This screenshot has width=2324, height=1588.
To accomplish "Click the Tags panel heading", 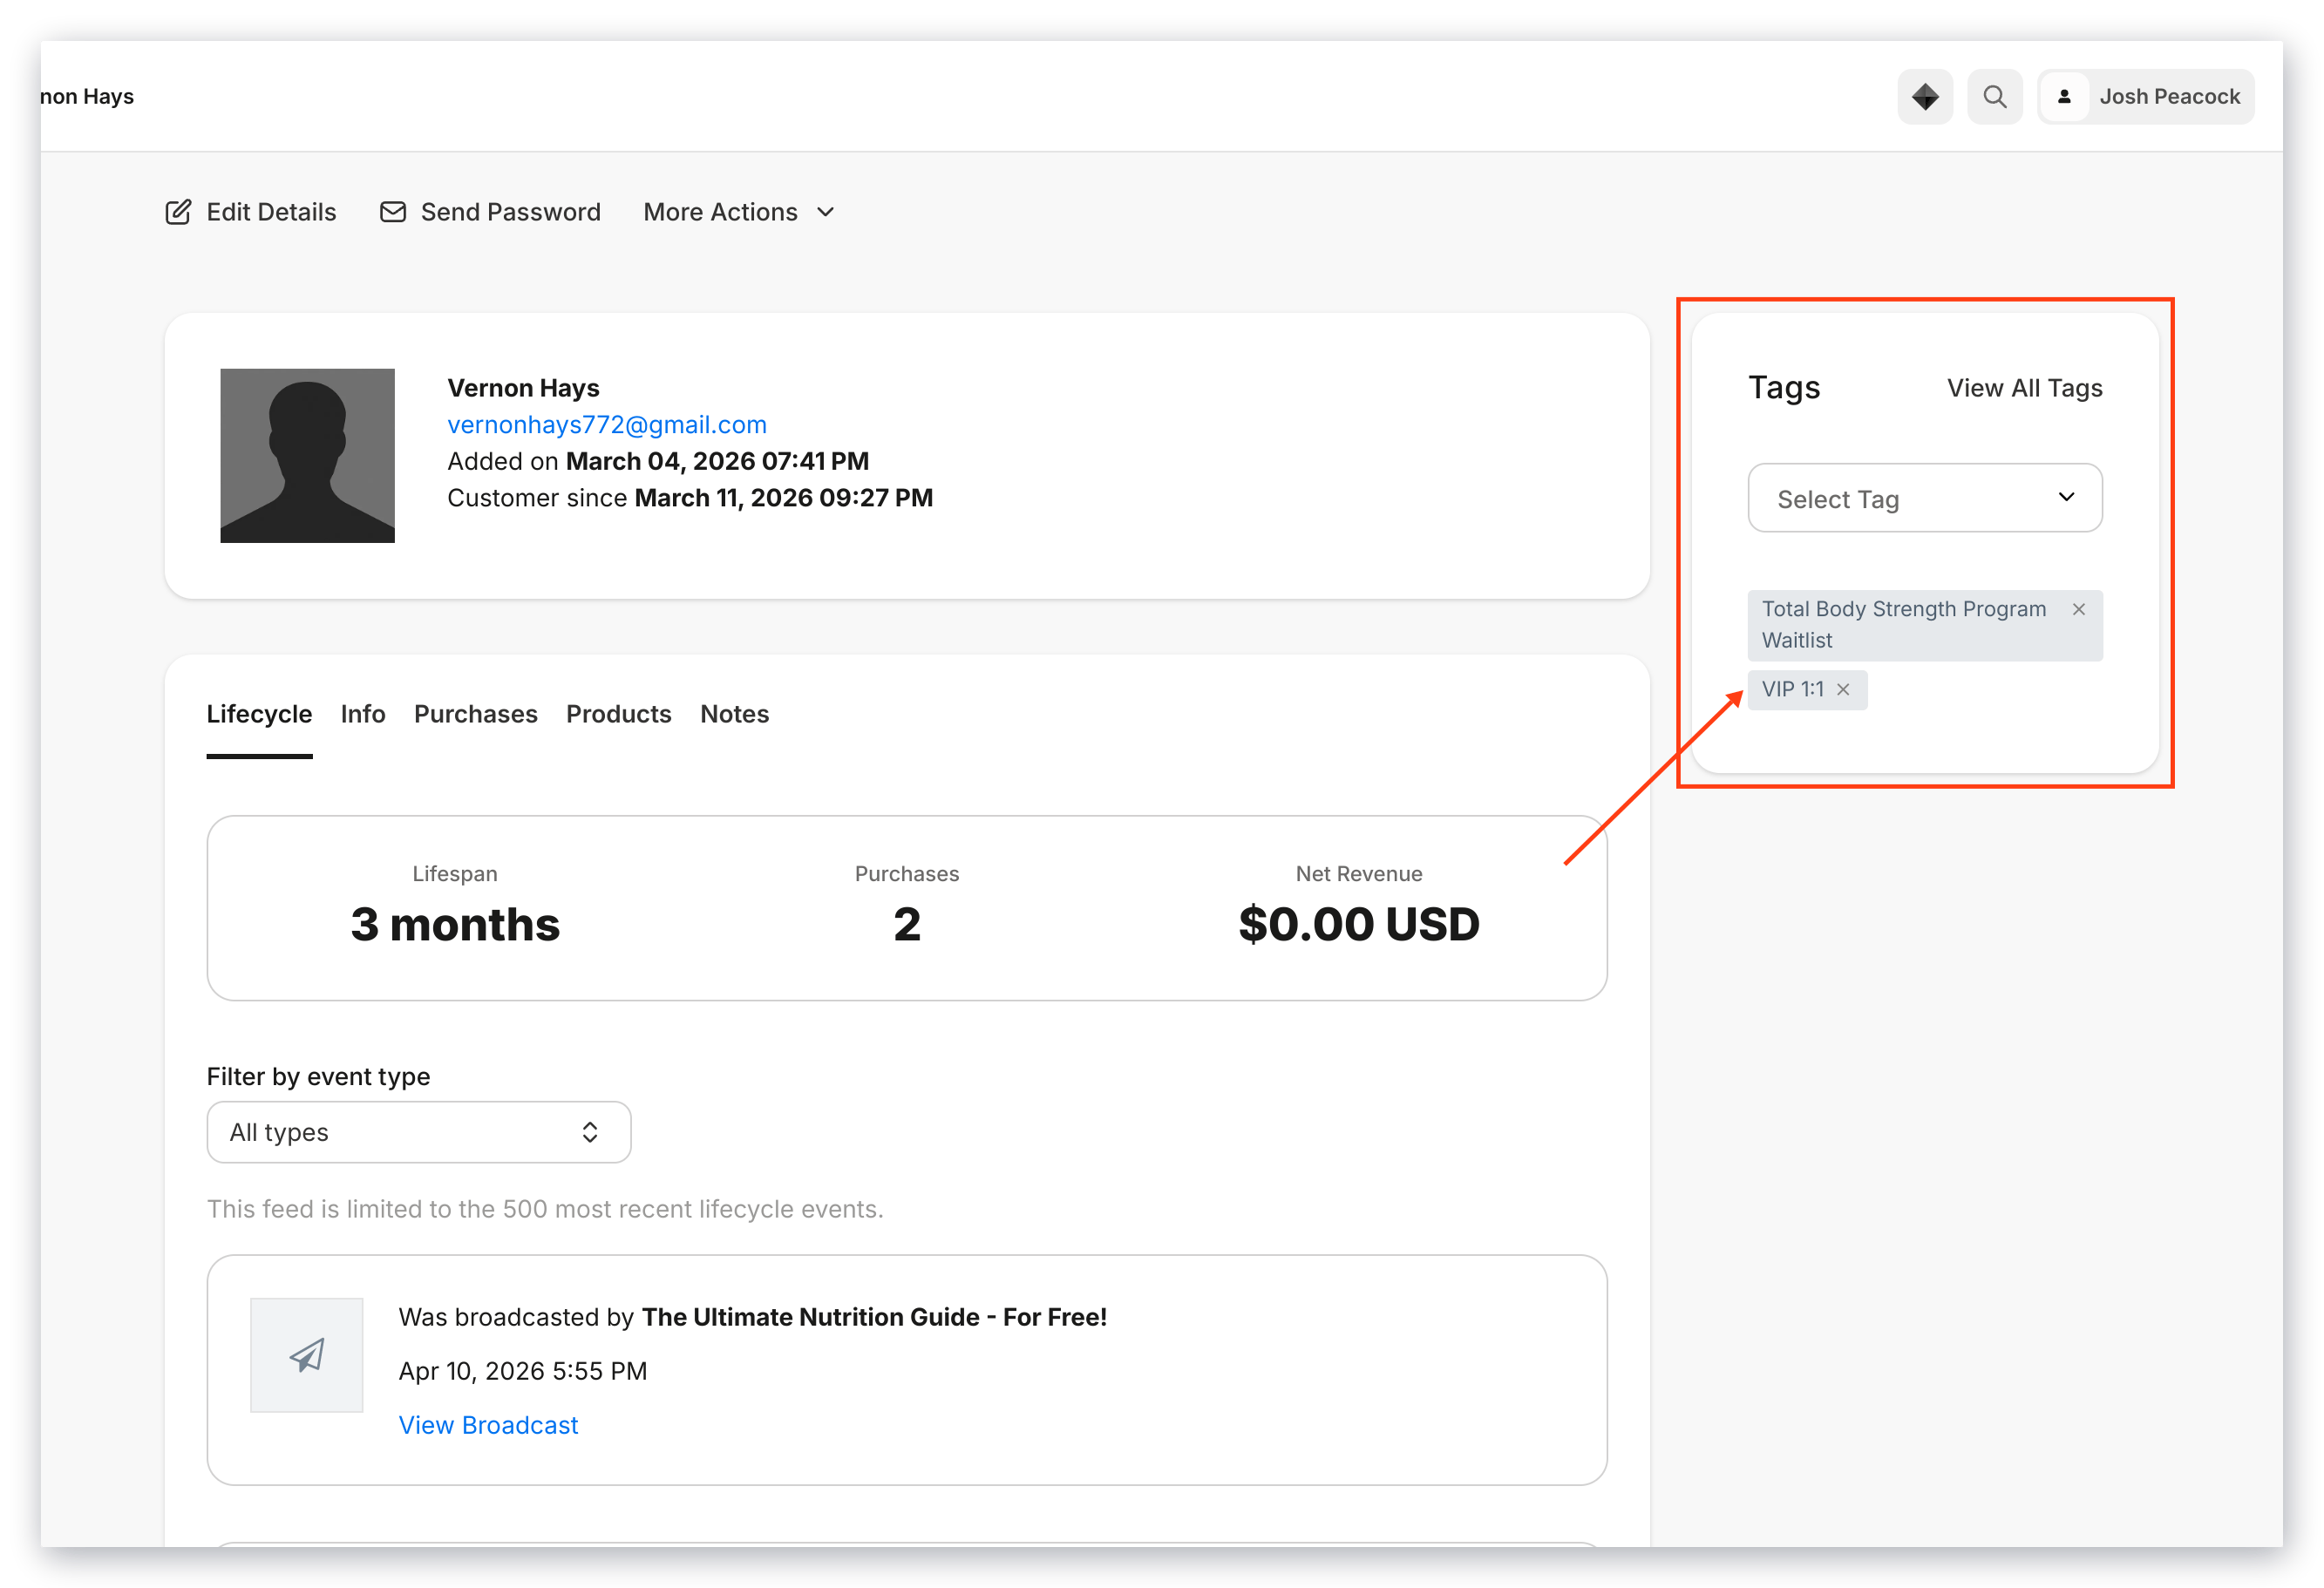I will (x=1784, y=388).
